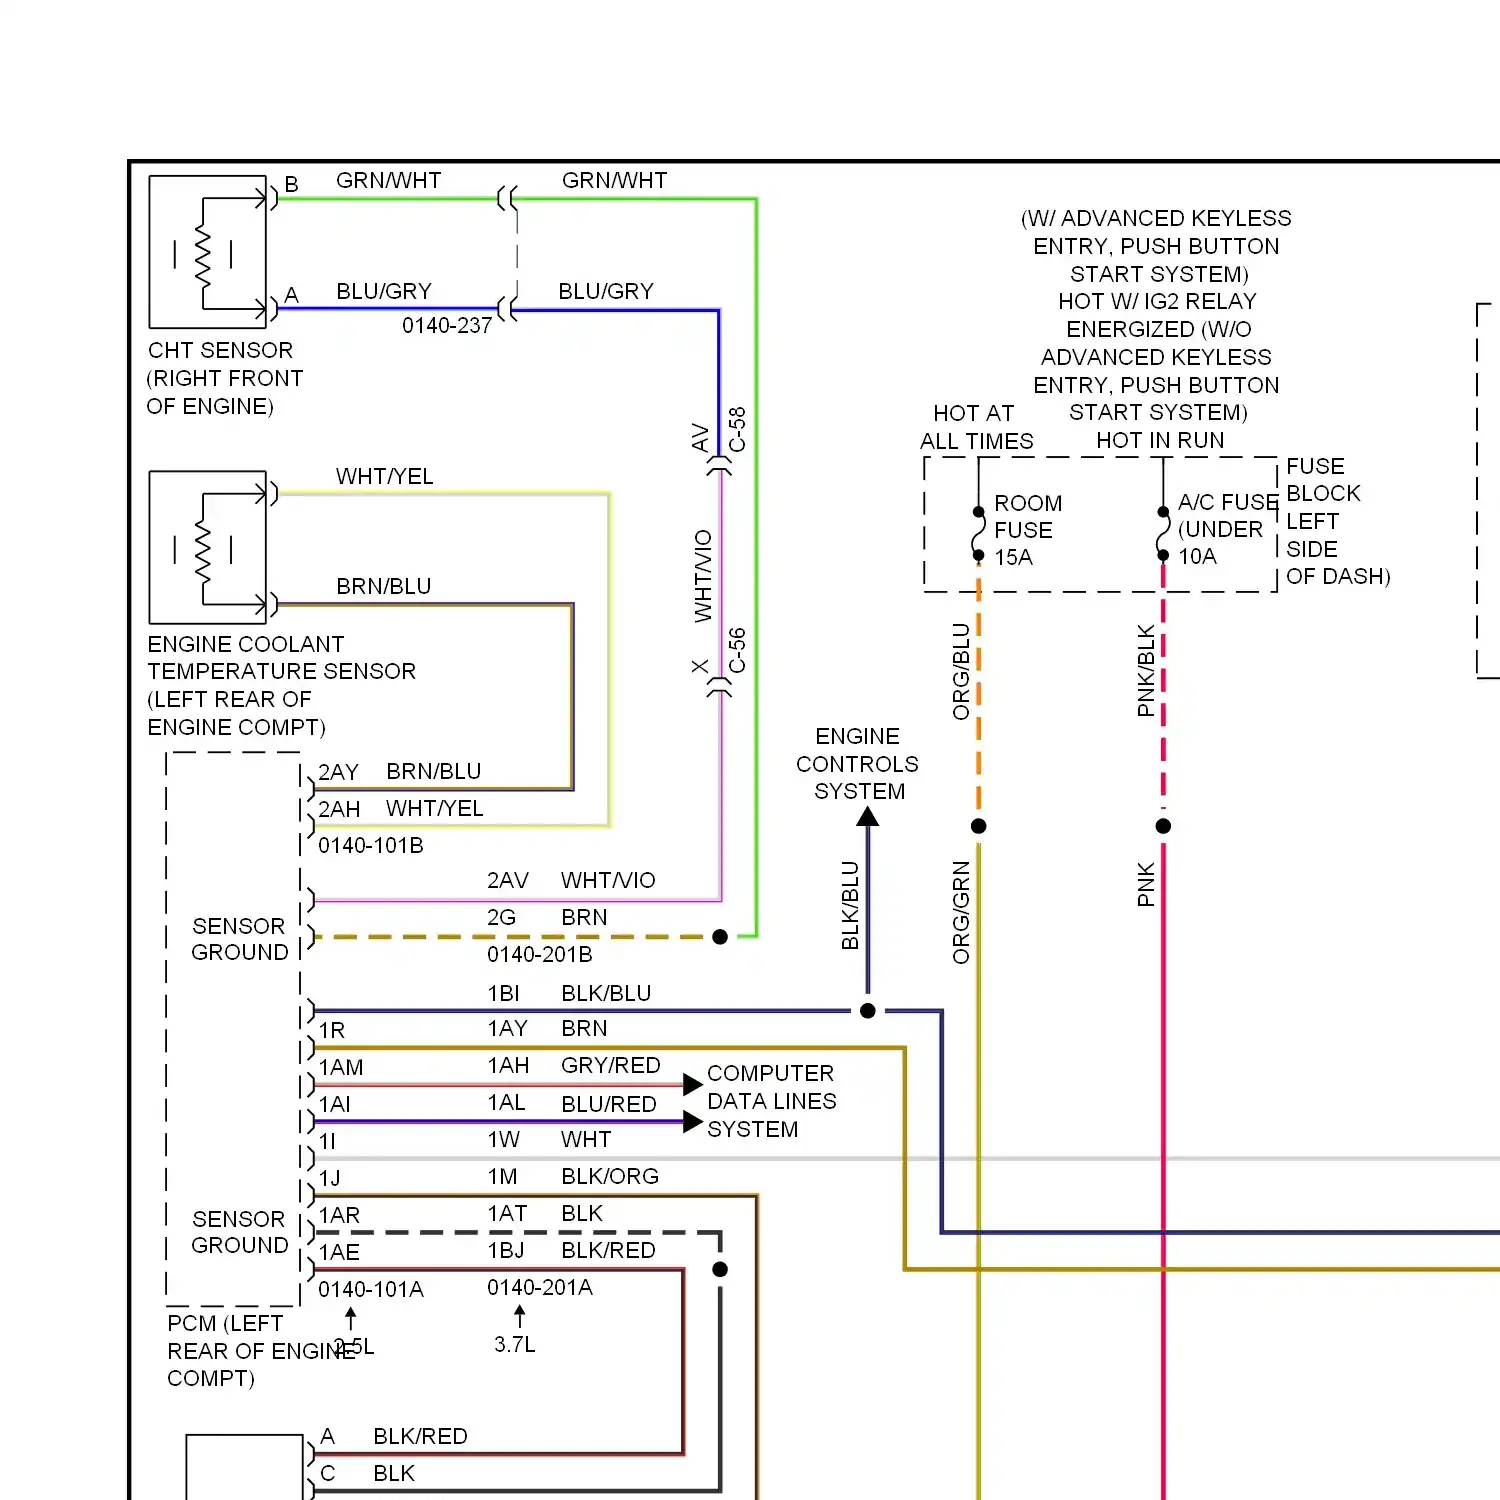Click the HOT IN RUN label
This screenshot has height=1500, width=1500.
(x=1160, y=440)
